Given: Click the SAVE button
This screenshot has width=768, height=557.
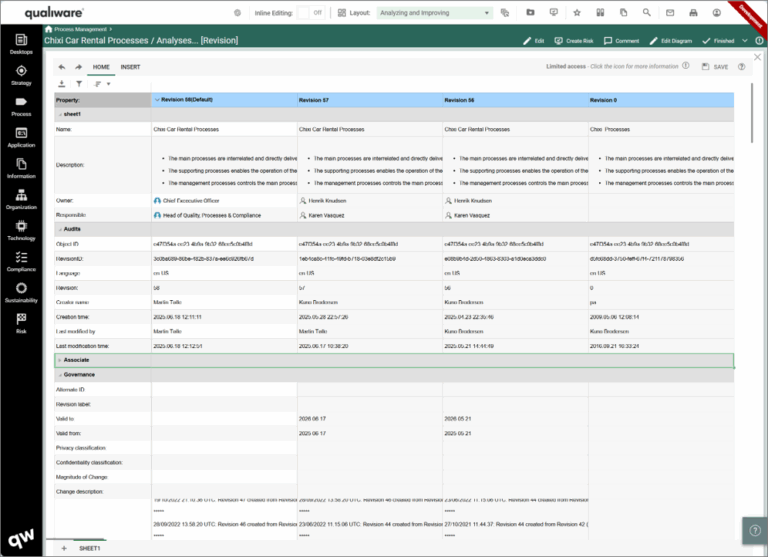Looking at the screenshot, I should [715, 67].
